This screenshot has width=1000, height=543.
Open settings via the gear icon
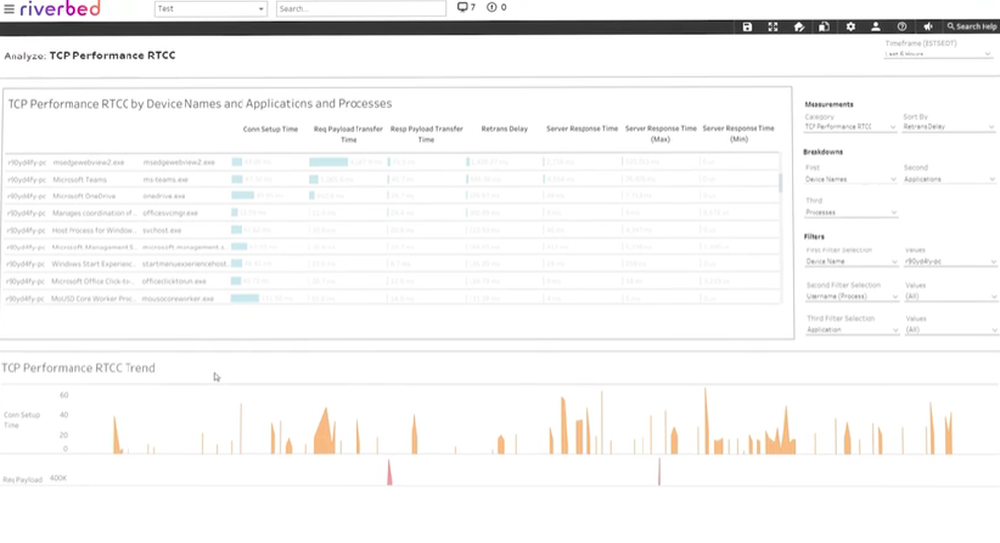pos(850,27)
